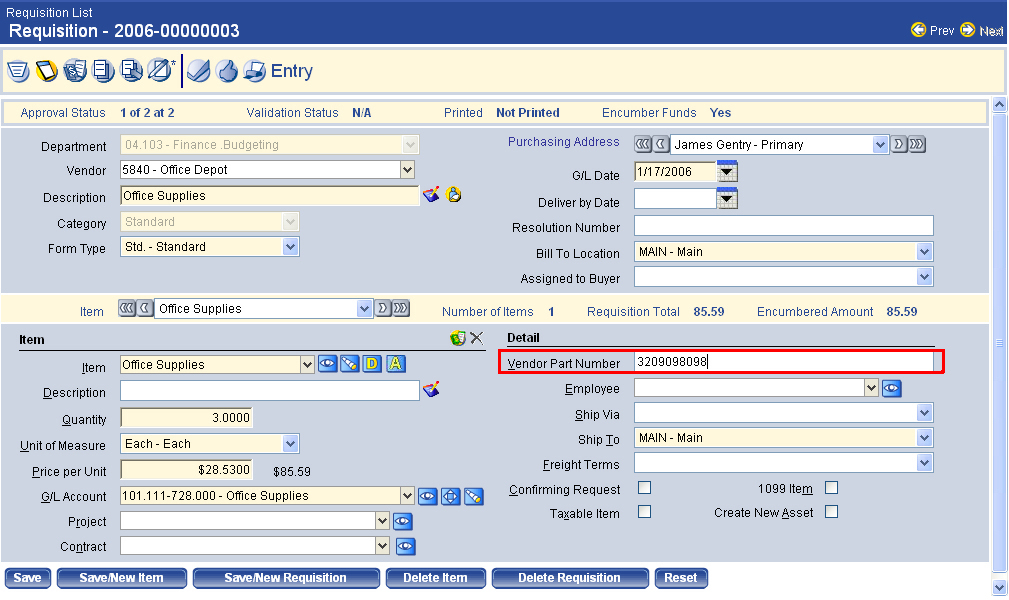Expand the Unit of Measure dropdown
Viewport: 1009px width, 600px height.
point(290,444)
